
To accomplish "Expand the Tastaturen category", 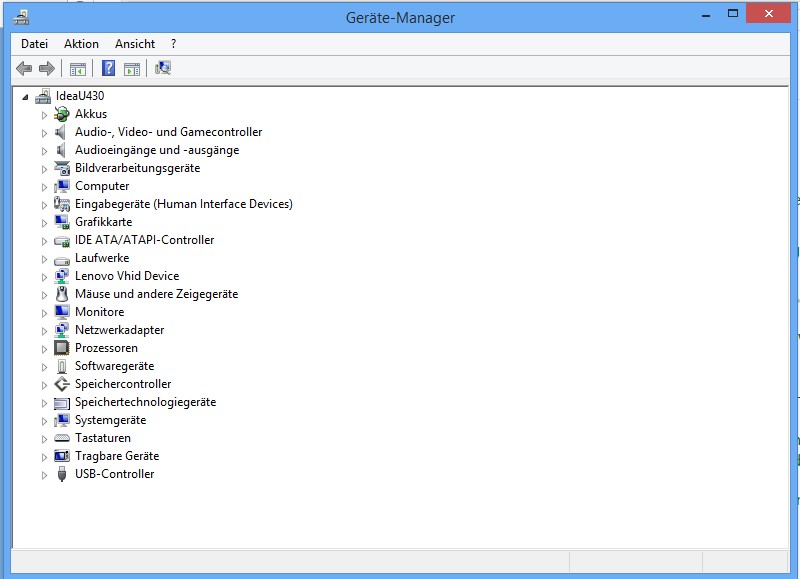I will 44,439.
